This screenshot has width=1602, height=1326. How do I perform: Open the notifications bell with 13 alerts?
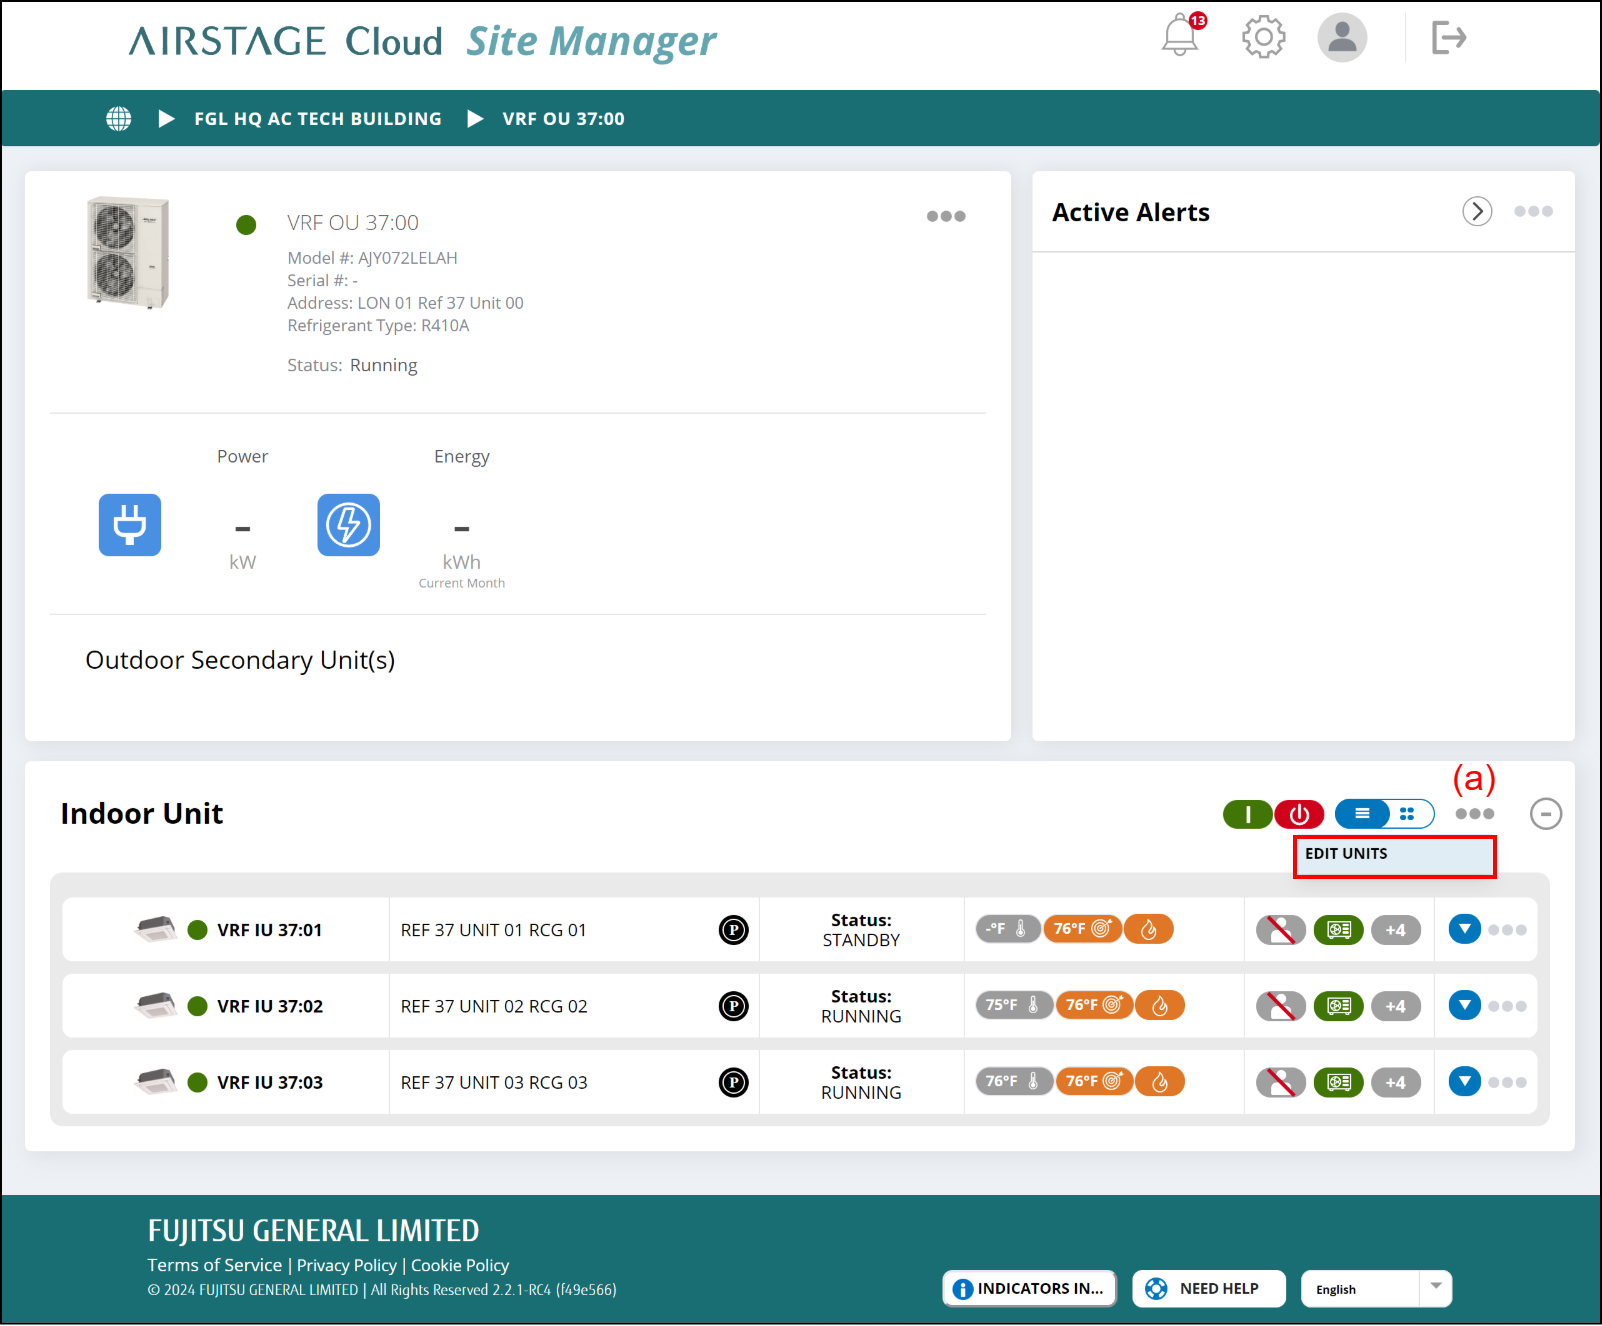coord(1180,37)
